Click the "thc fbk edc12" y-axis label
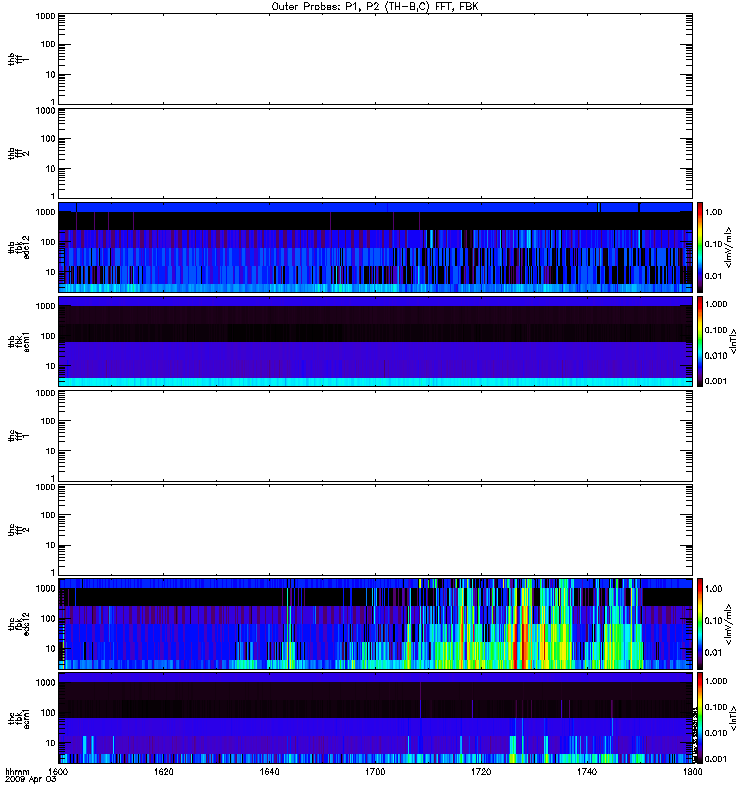This screenshot has height=800, width=750. tap(18, 624)
